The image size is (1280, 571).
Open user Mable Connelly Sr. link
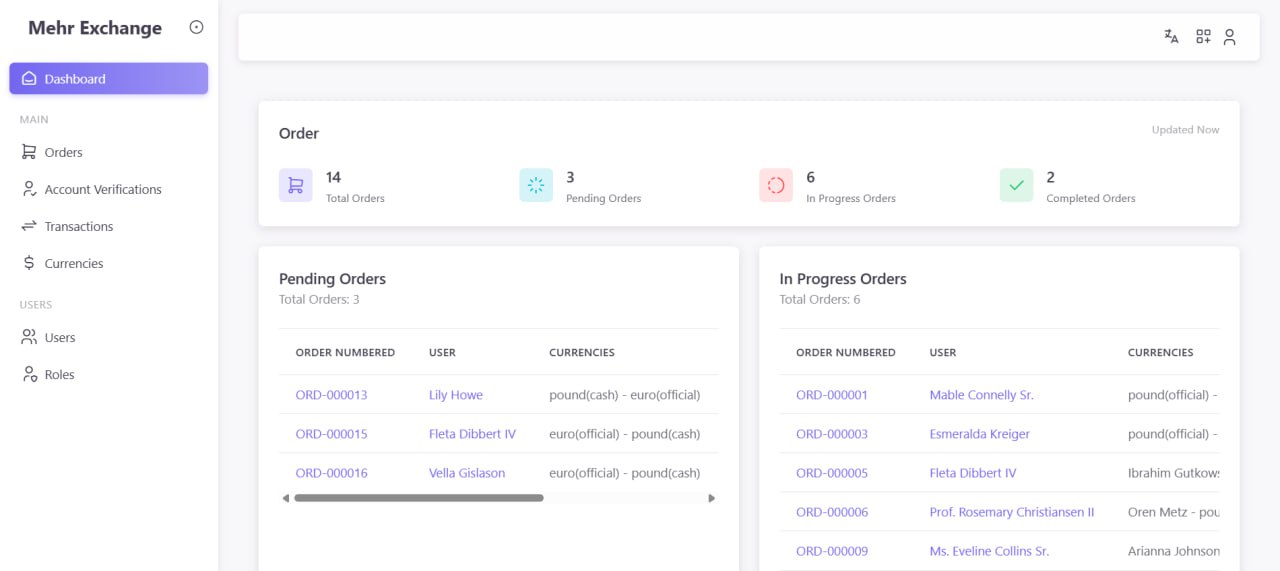coord(981,395)
